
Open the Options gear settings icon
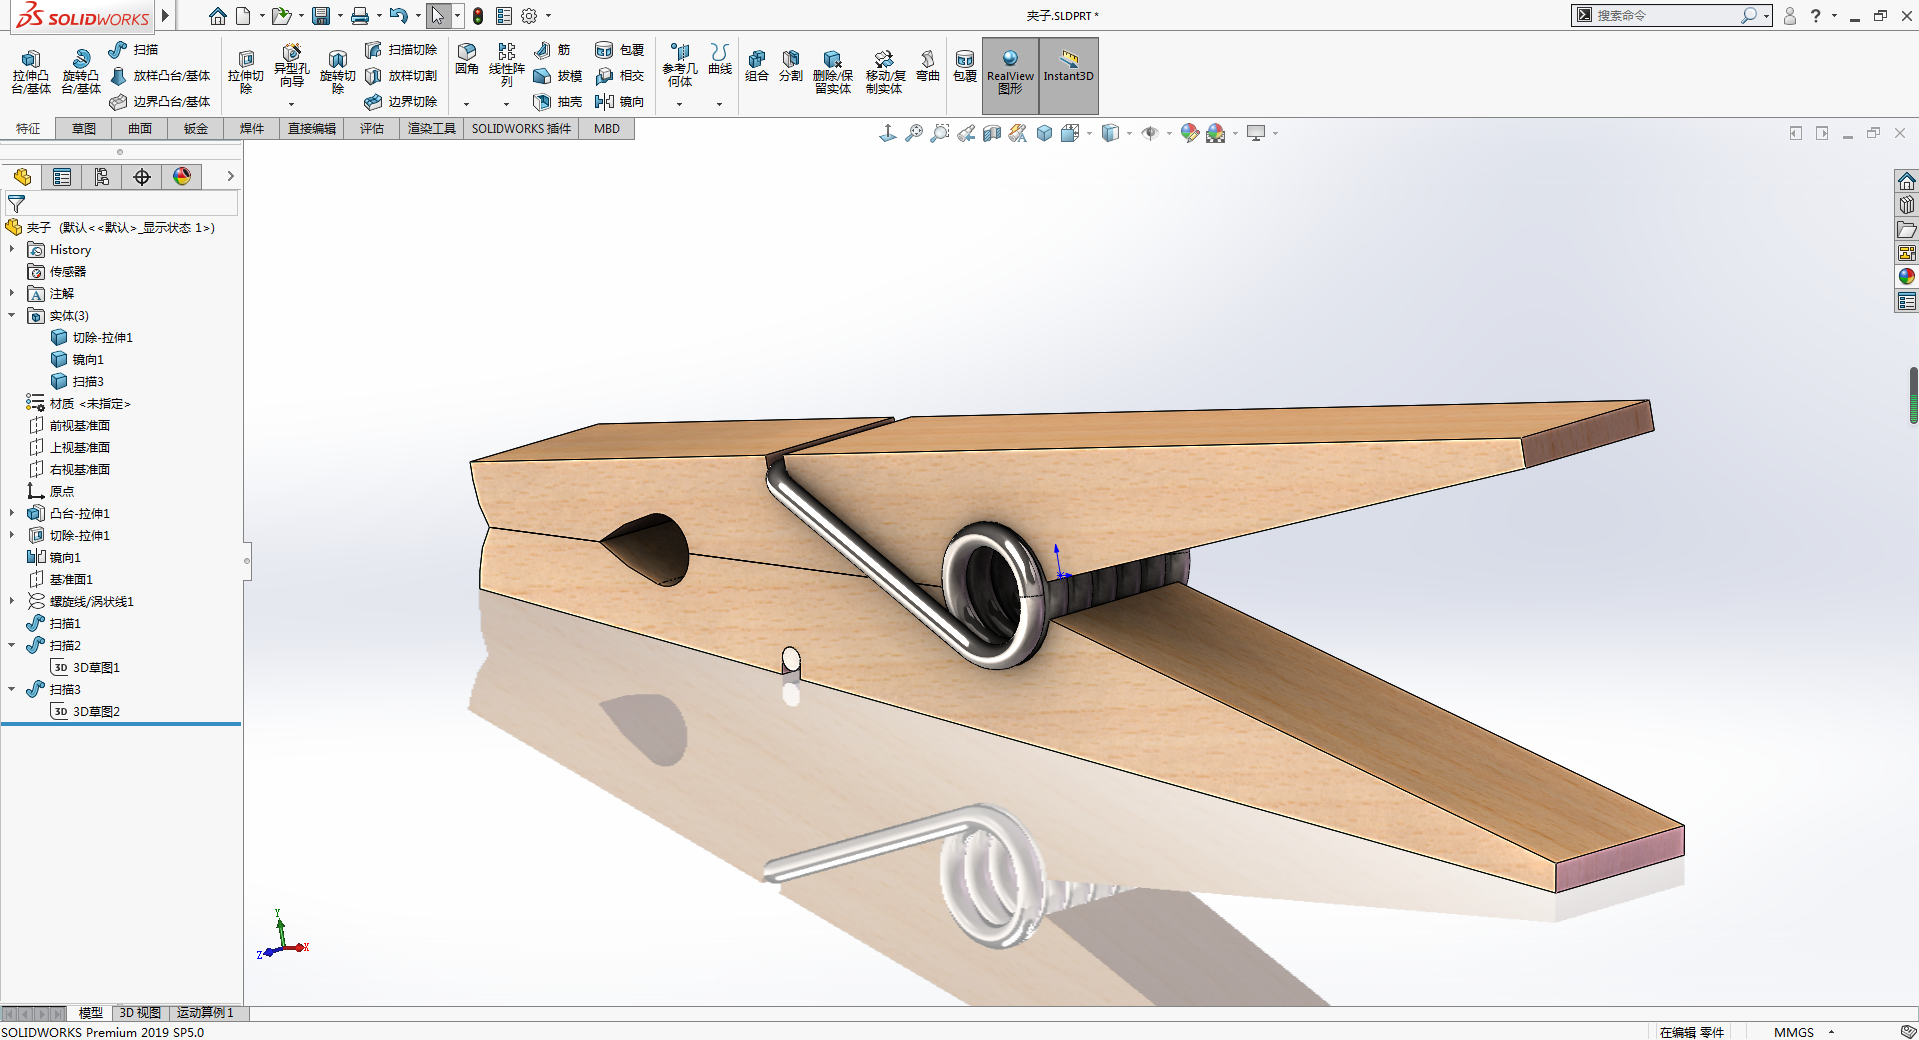click(x=529, y=16)
